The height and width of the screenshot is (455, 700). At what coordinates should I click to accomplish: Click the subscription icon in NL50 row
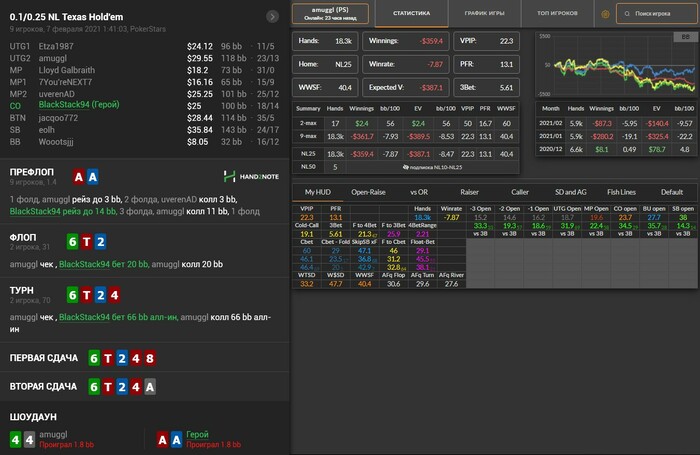pyautogui.click(x=405, y=167)
